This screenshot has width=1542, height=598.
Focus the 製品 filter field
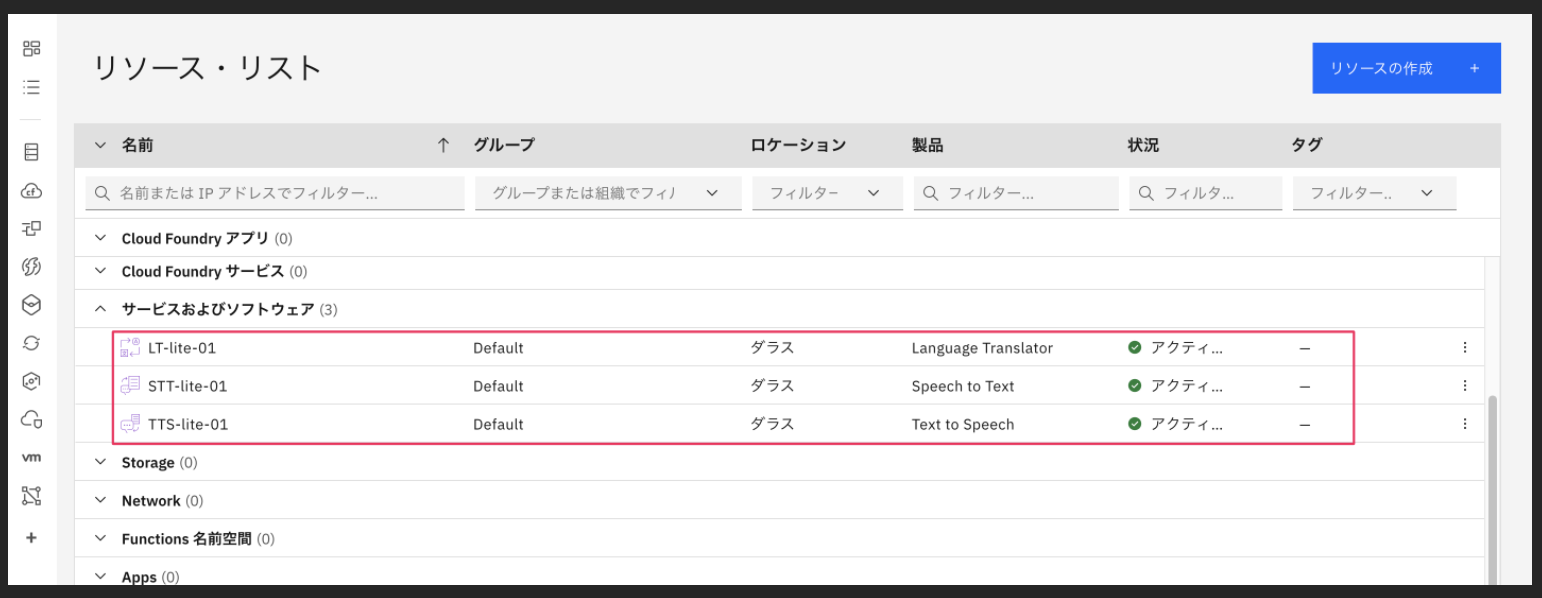tap(1016, 193)
